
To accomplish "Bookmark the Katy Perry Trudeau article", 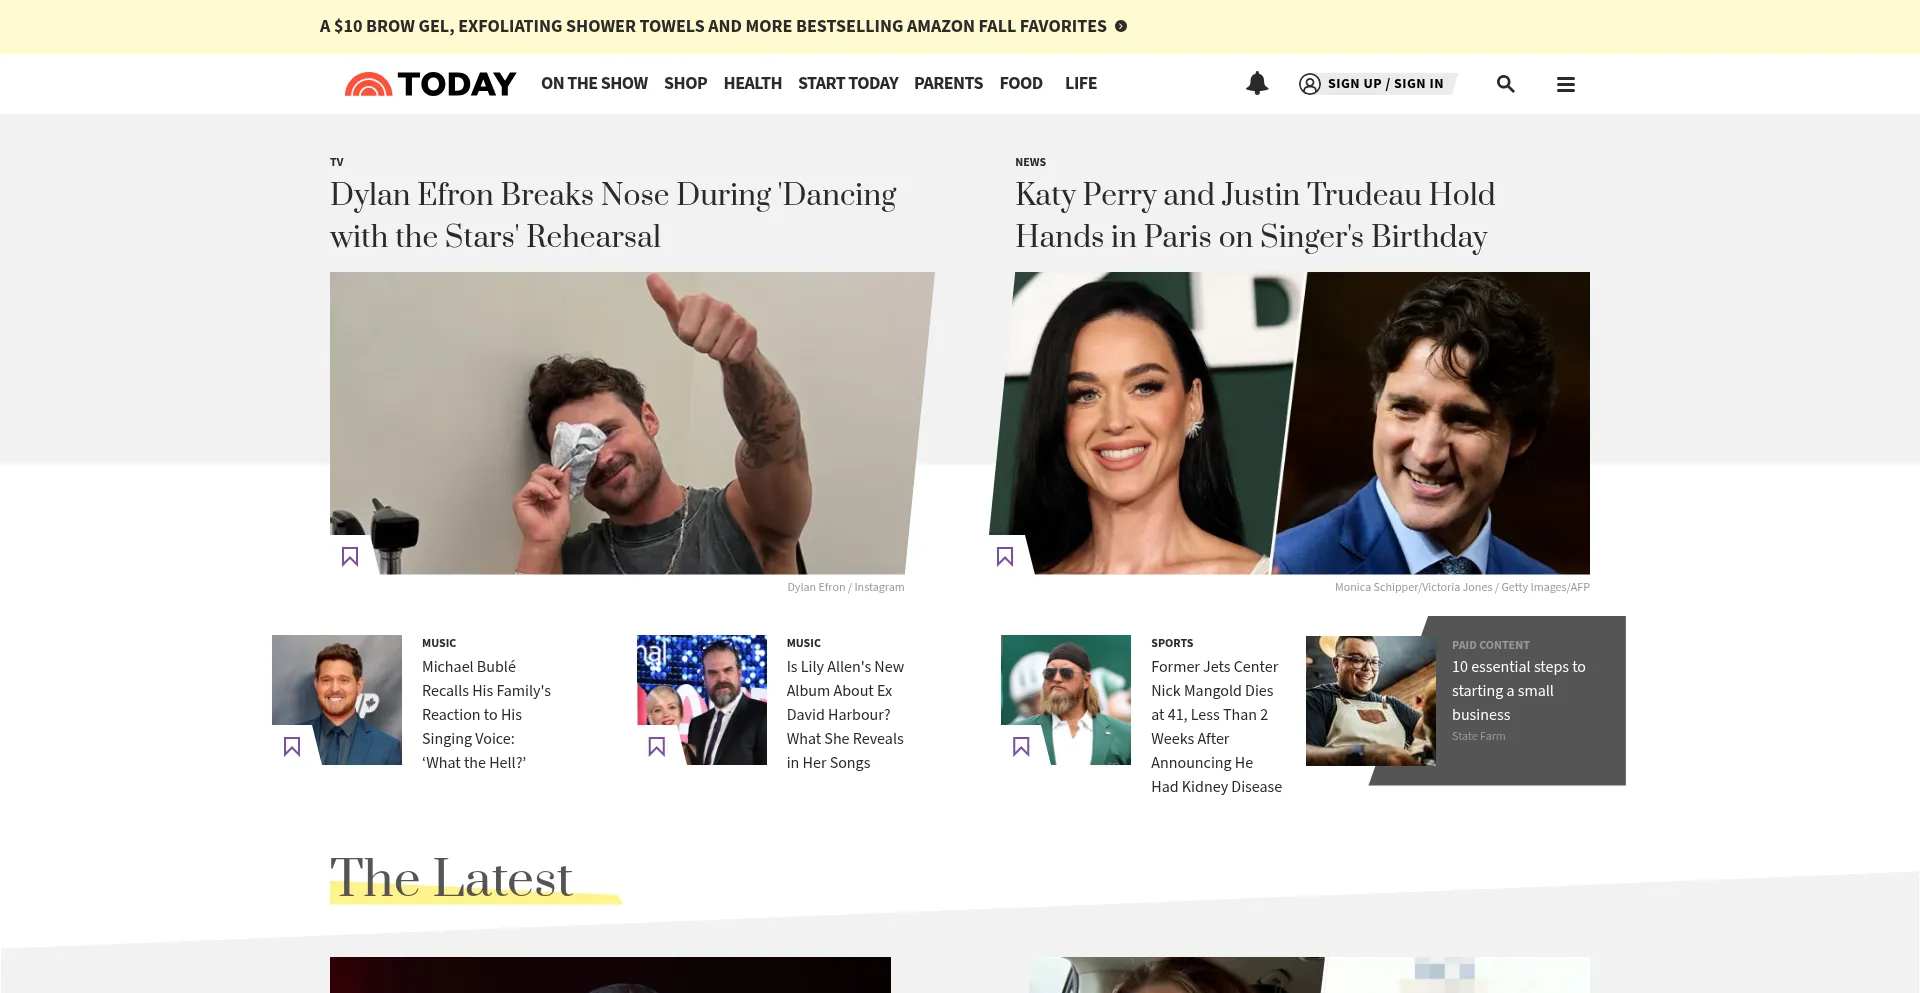I will coord(1005,556).
